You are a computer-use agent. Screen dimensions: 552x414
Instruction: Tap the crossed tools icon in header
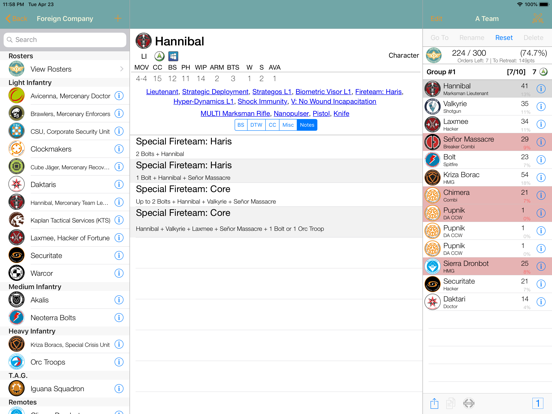(538, 18)
